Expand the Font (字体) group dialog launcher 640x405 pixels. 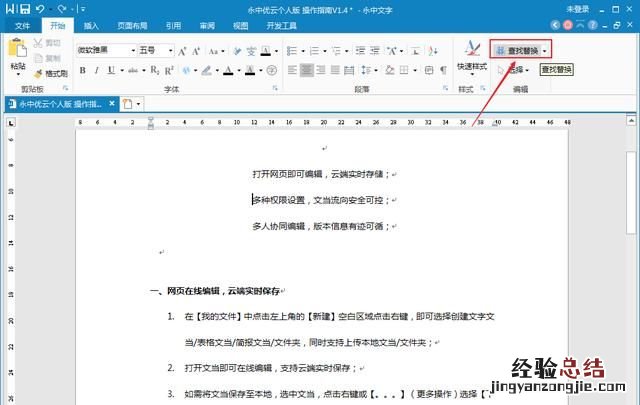coord(275,88)
